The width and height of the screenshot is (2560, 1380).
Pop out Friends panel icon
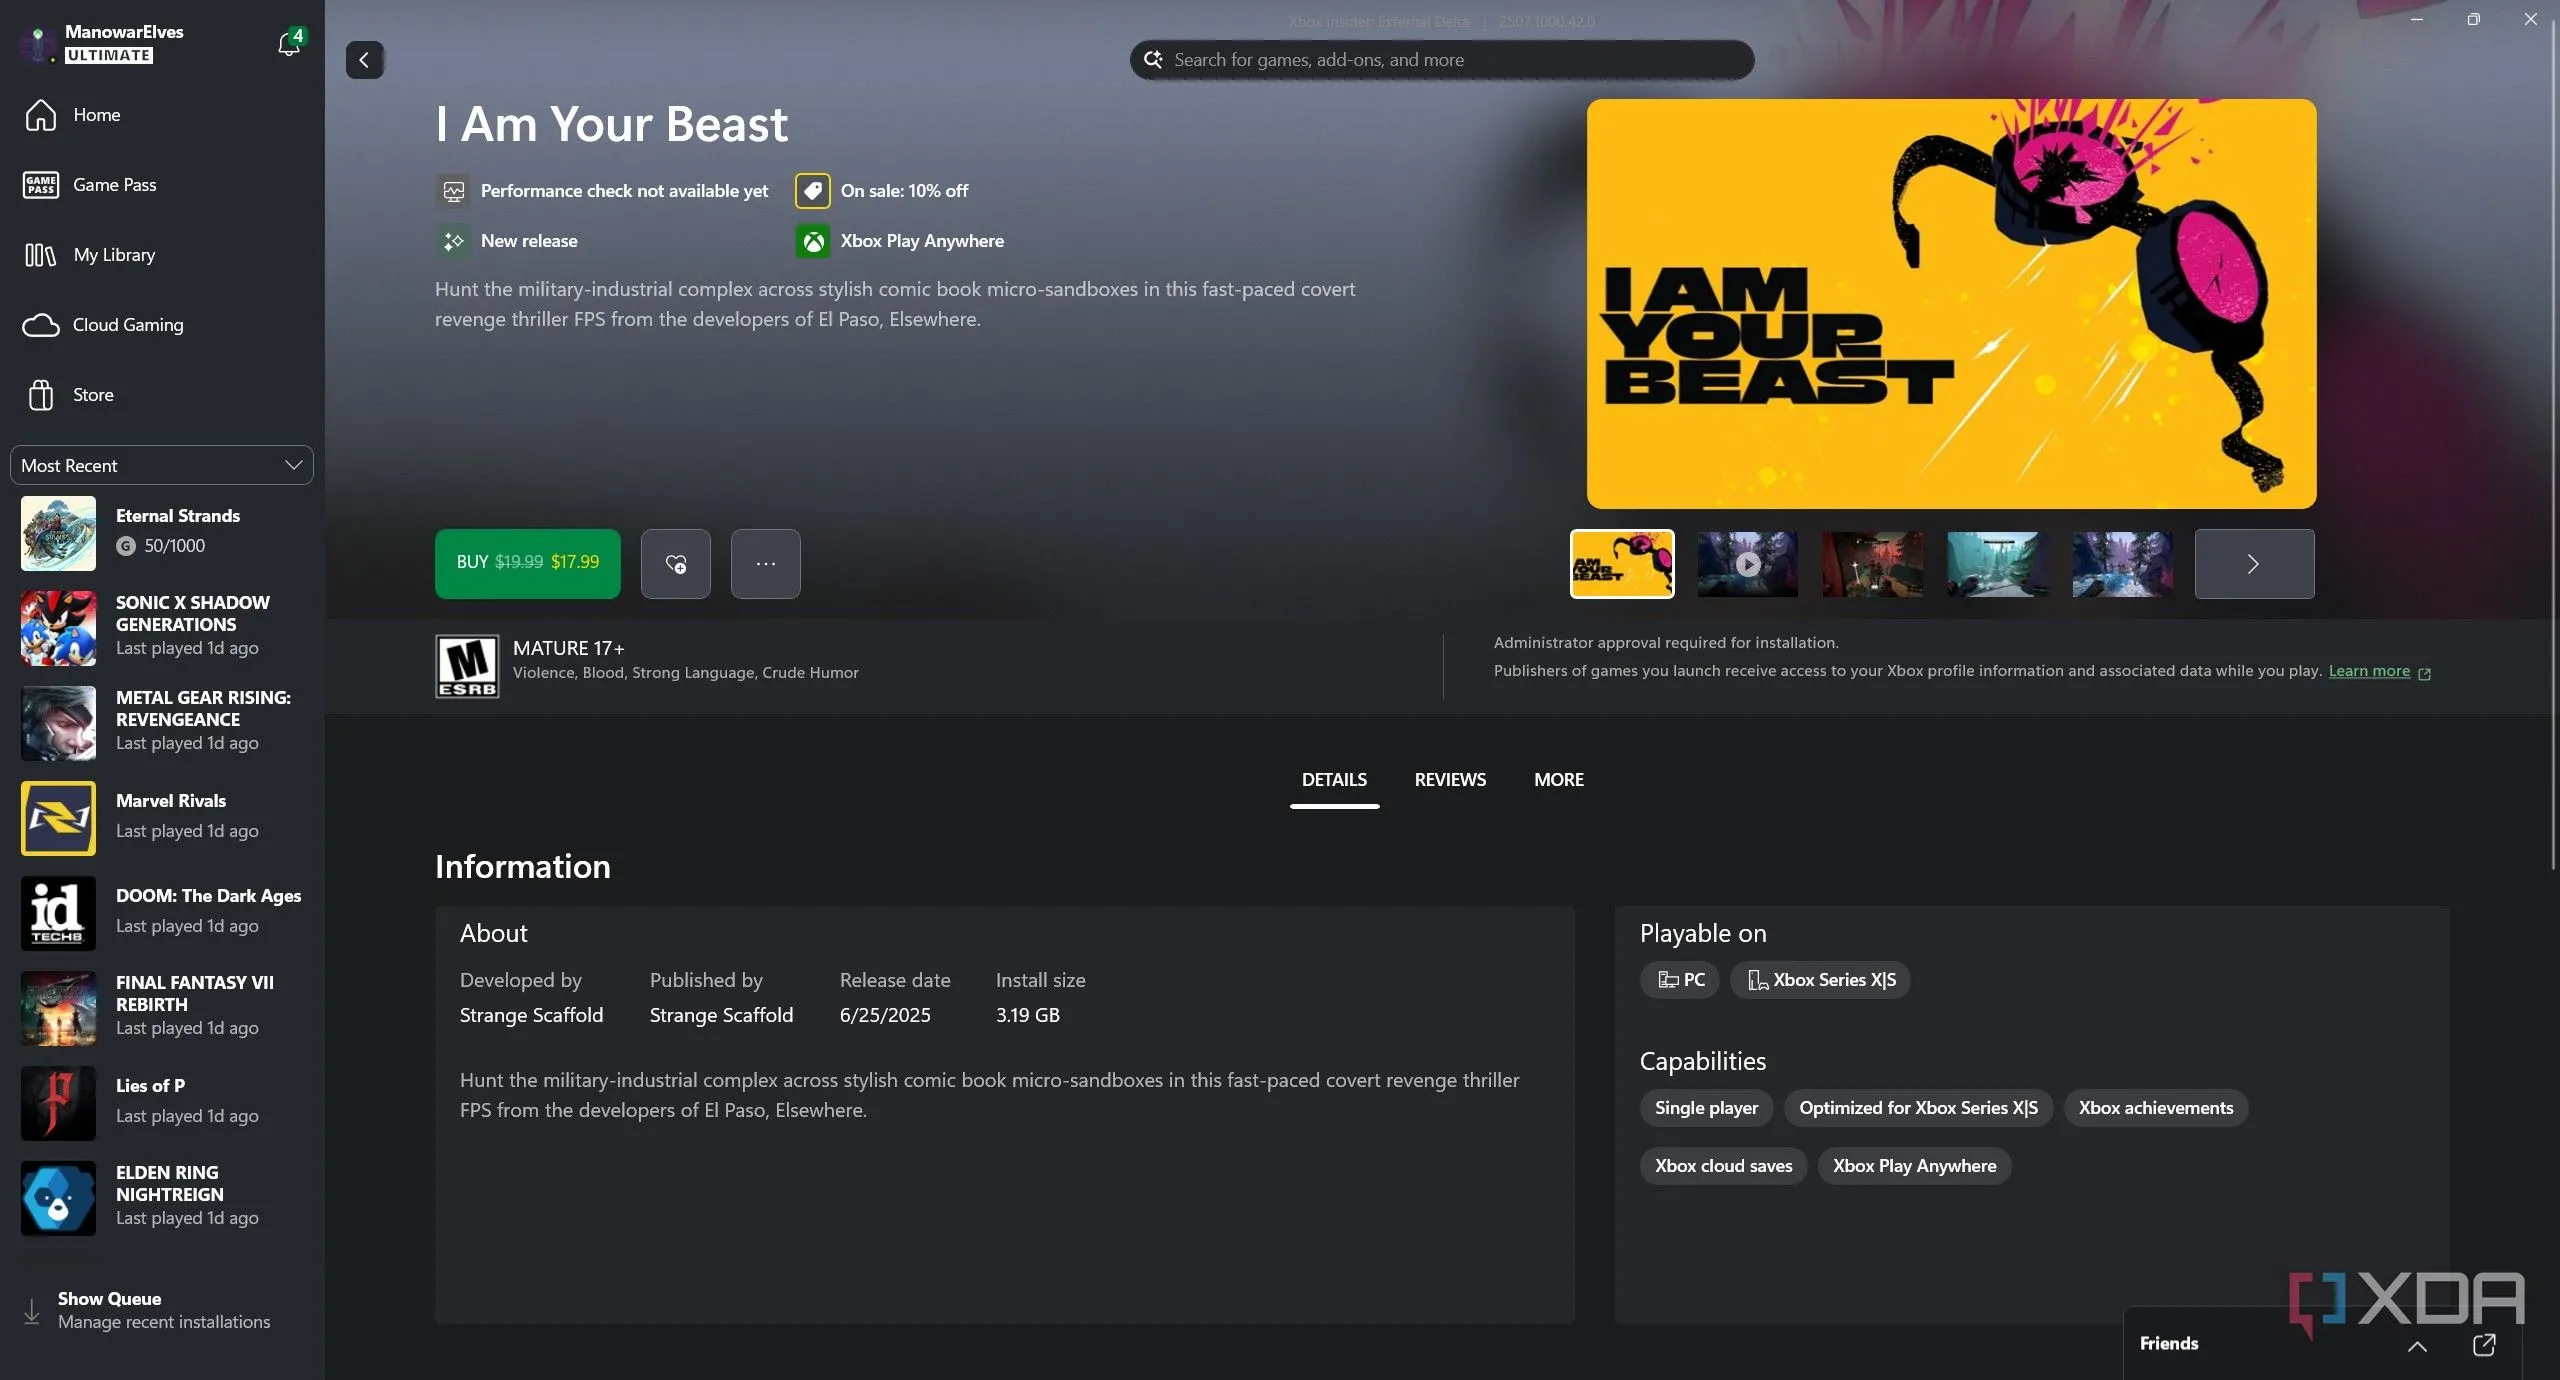coord(2484,1345)
